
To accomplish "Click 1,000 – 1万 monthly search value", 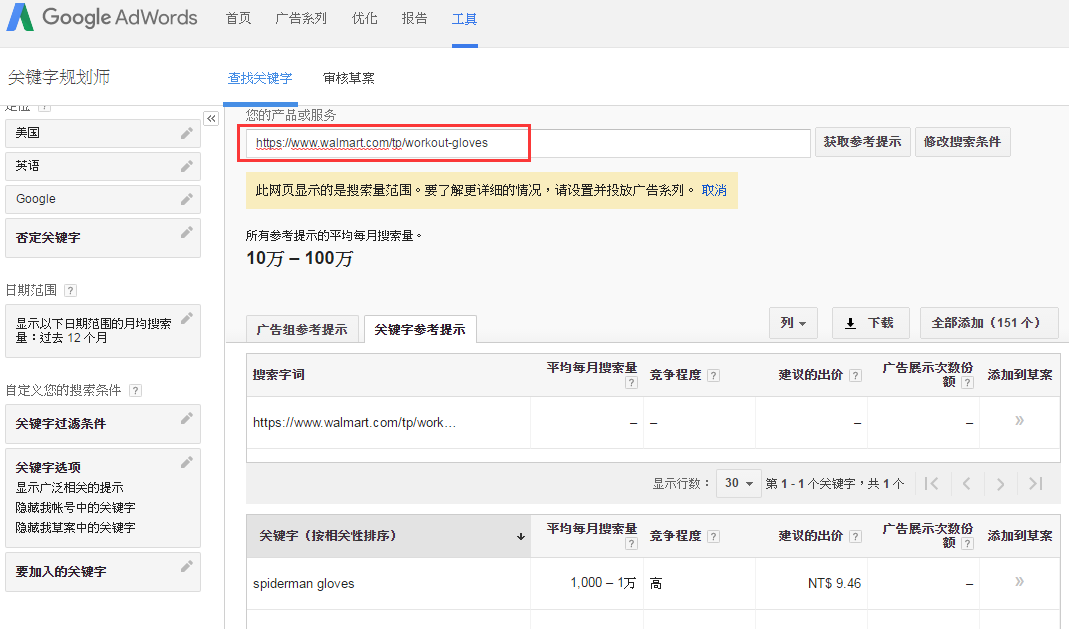I will 603,583.
